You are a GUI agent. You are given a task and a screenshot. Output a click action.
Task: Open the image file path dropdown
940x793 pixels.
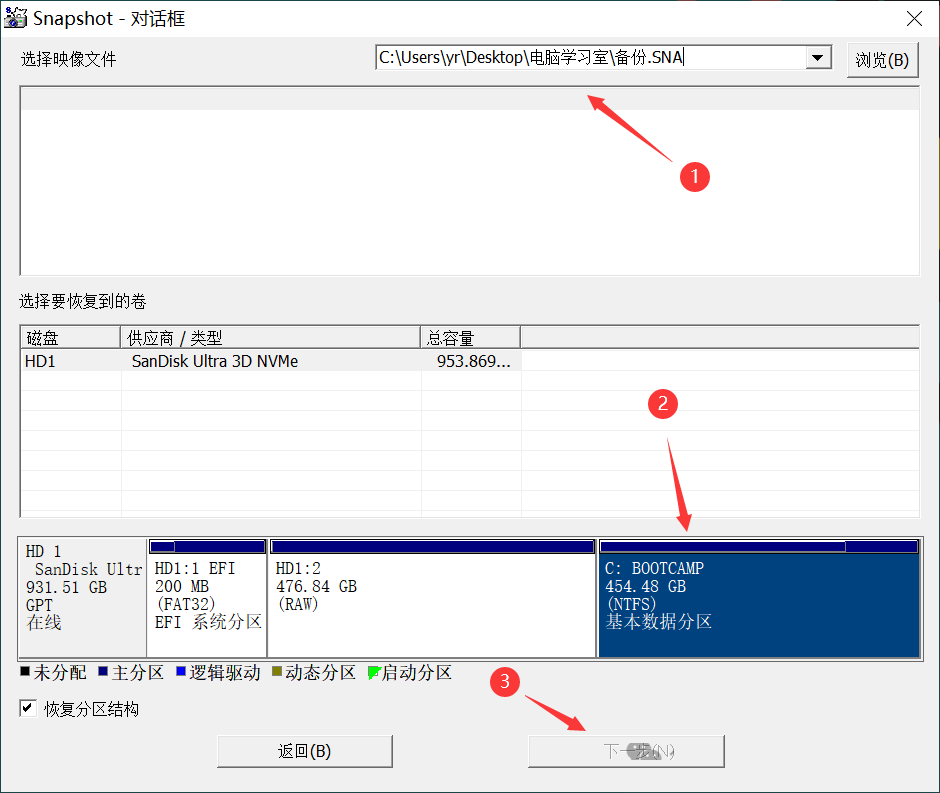tap(819, 58)
